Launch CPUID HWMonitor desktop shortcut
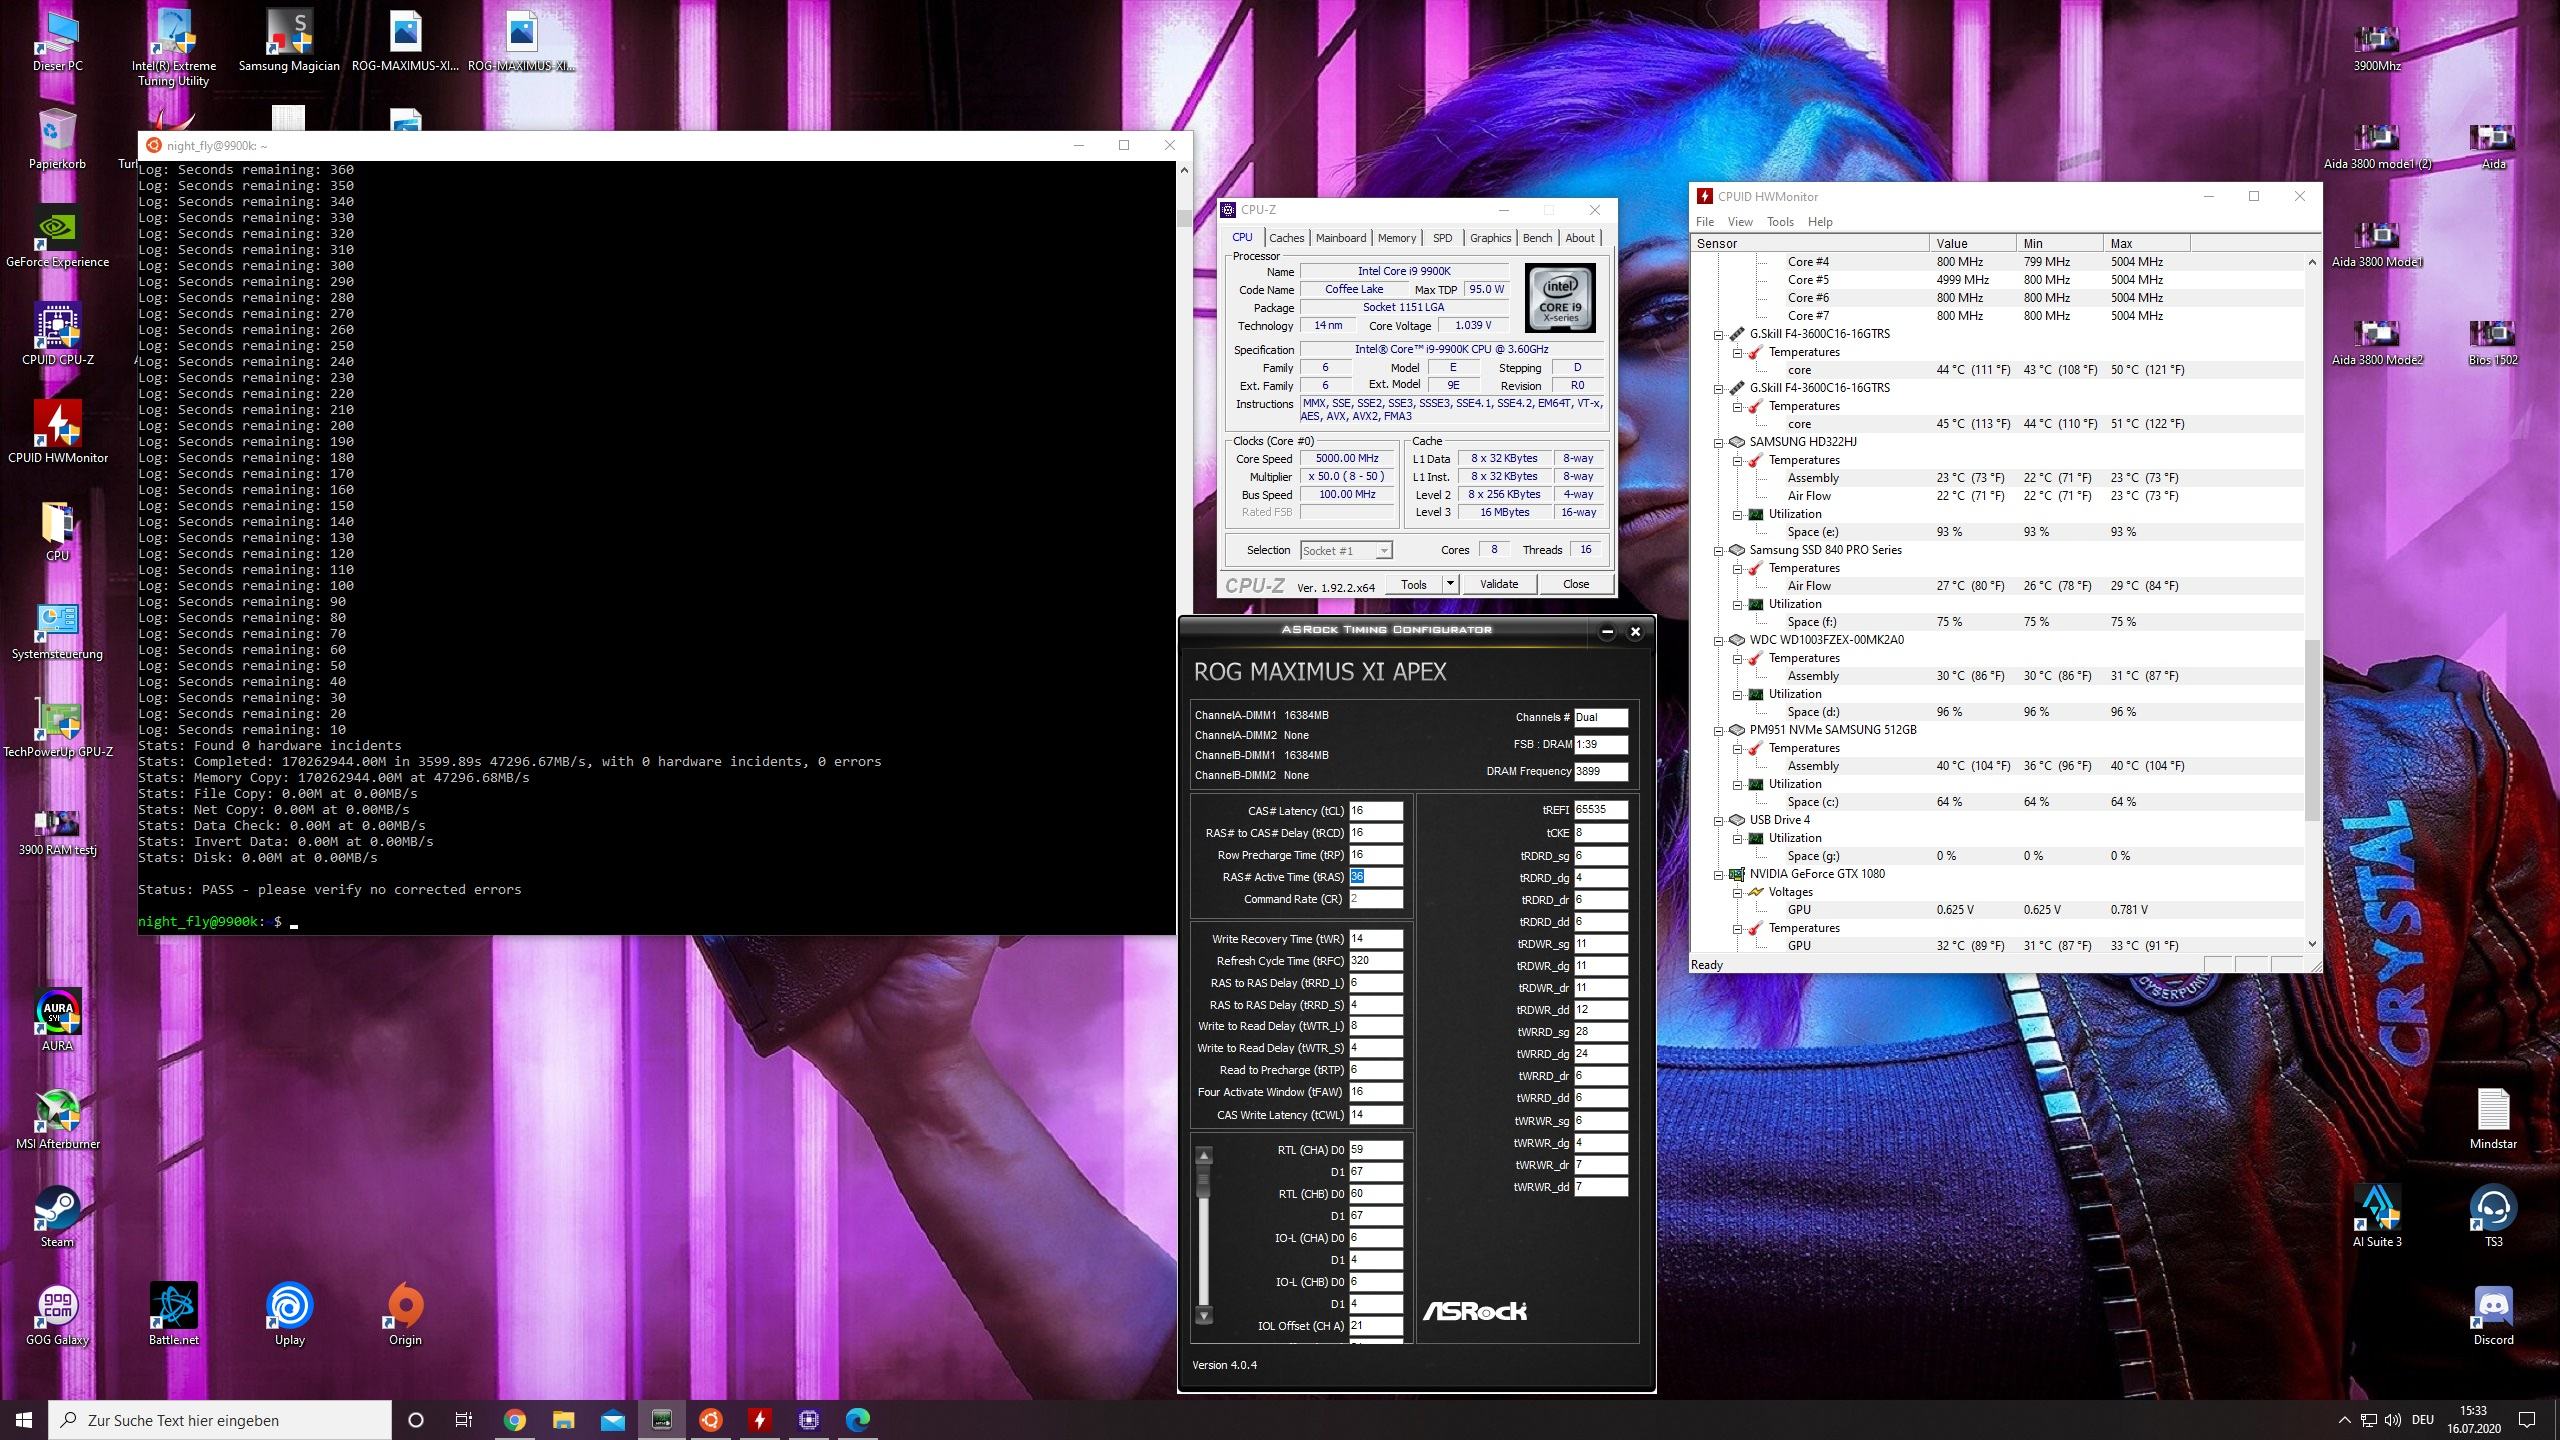Viewport: 2560px width, 1440px height. coord(57,434)
